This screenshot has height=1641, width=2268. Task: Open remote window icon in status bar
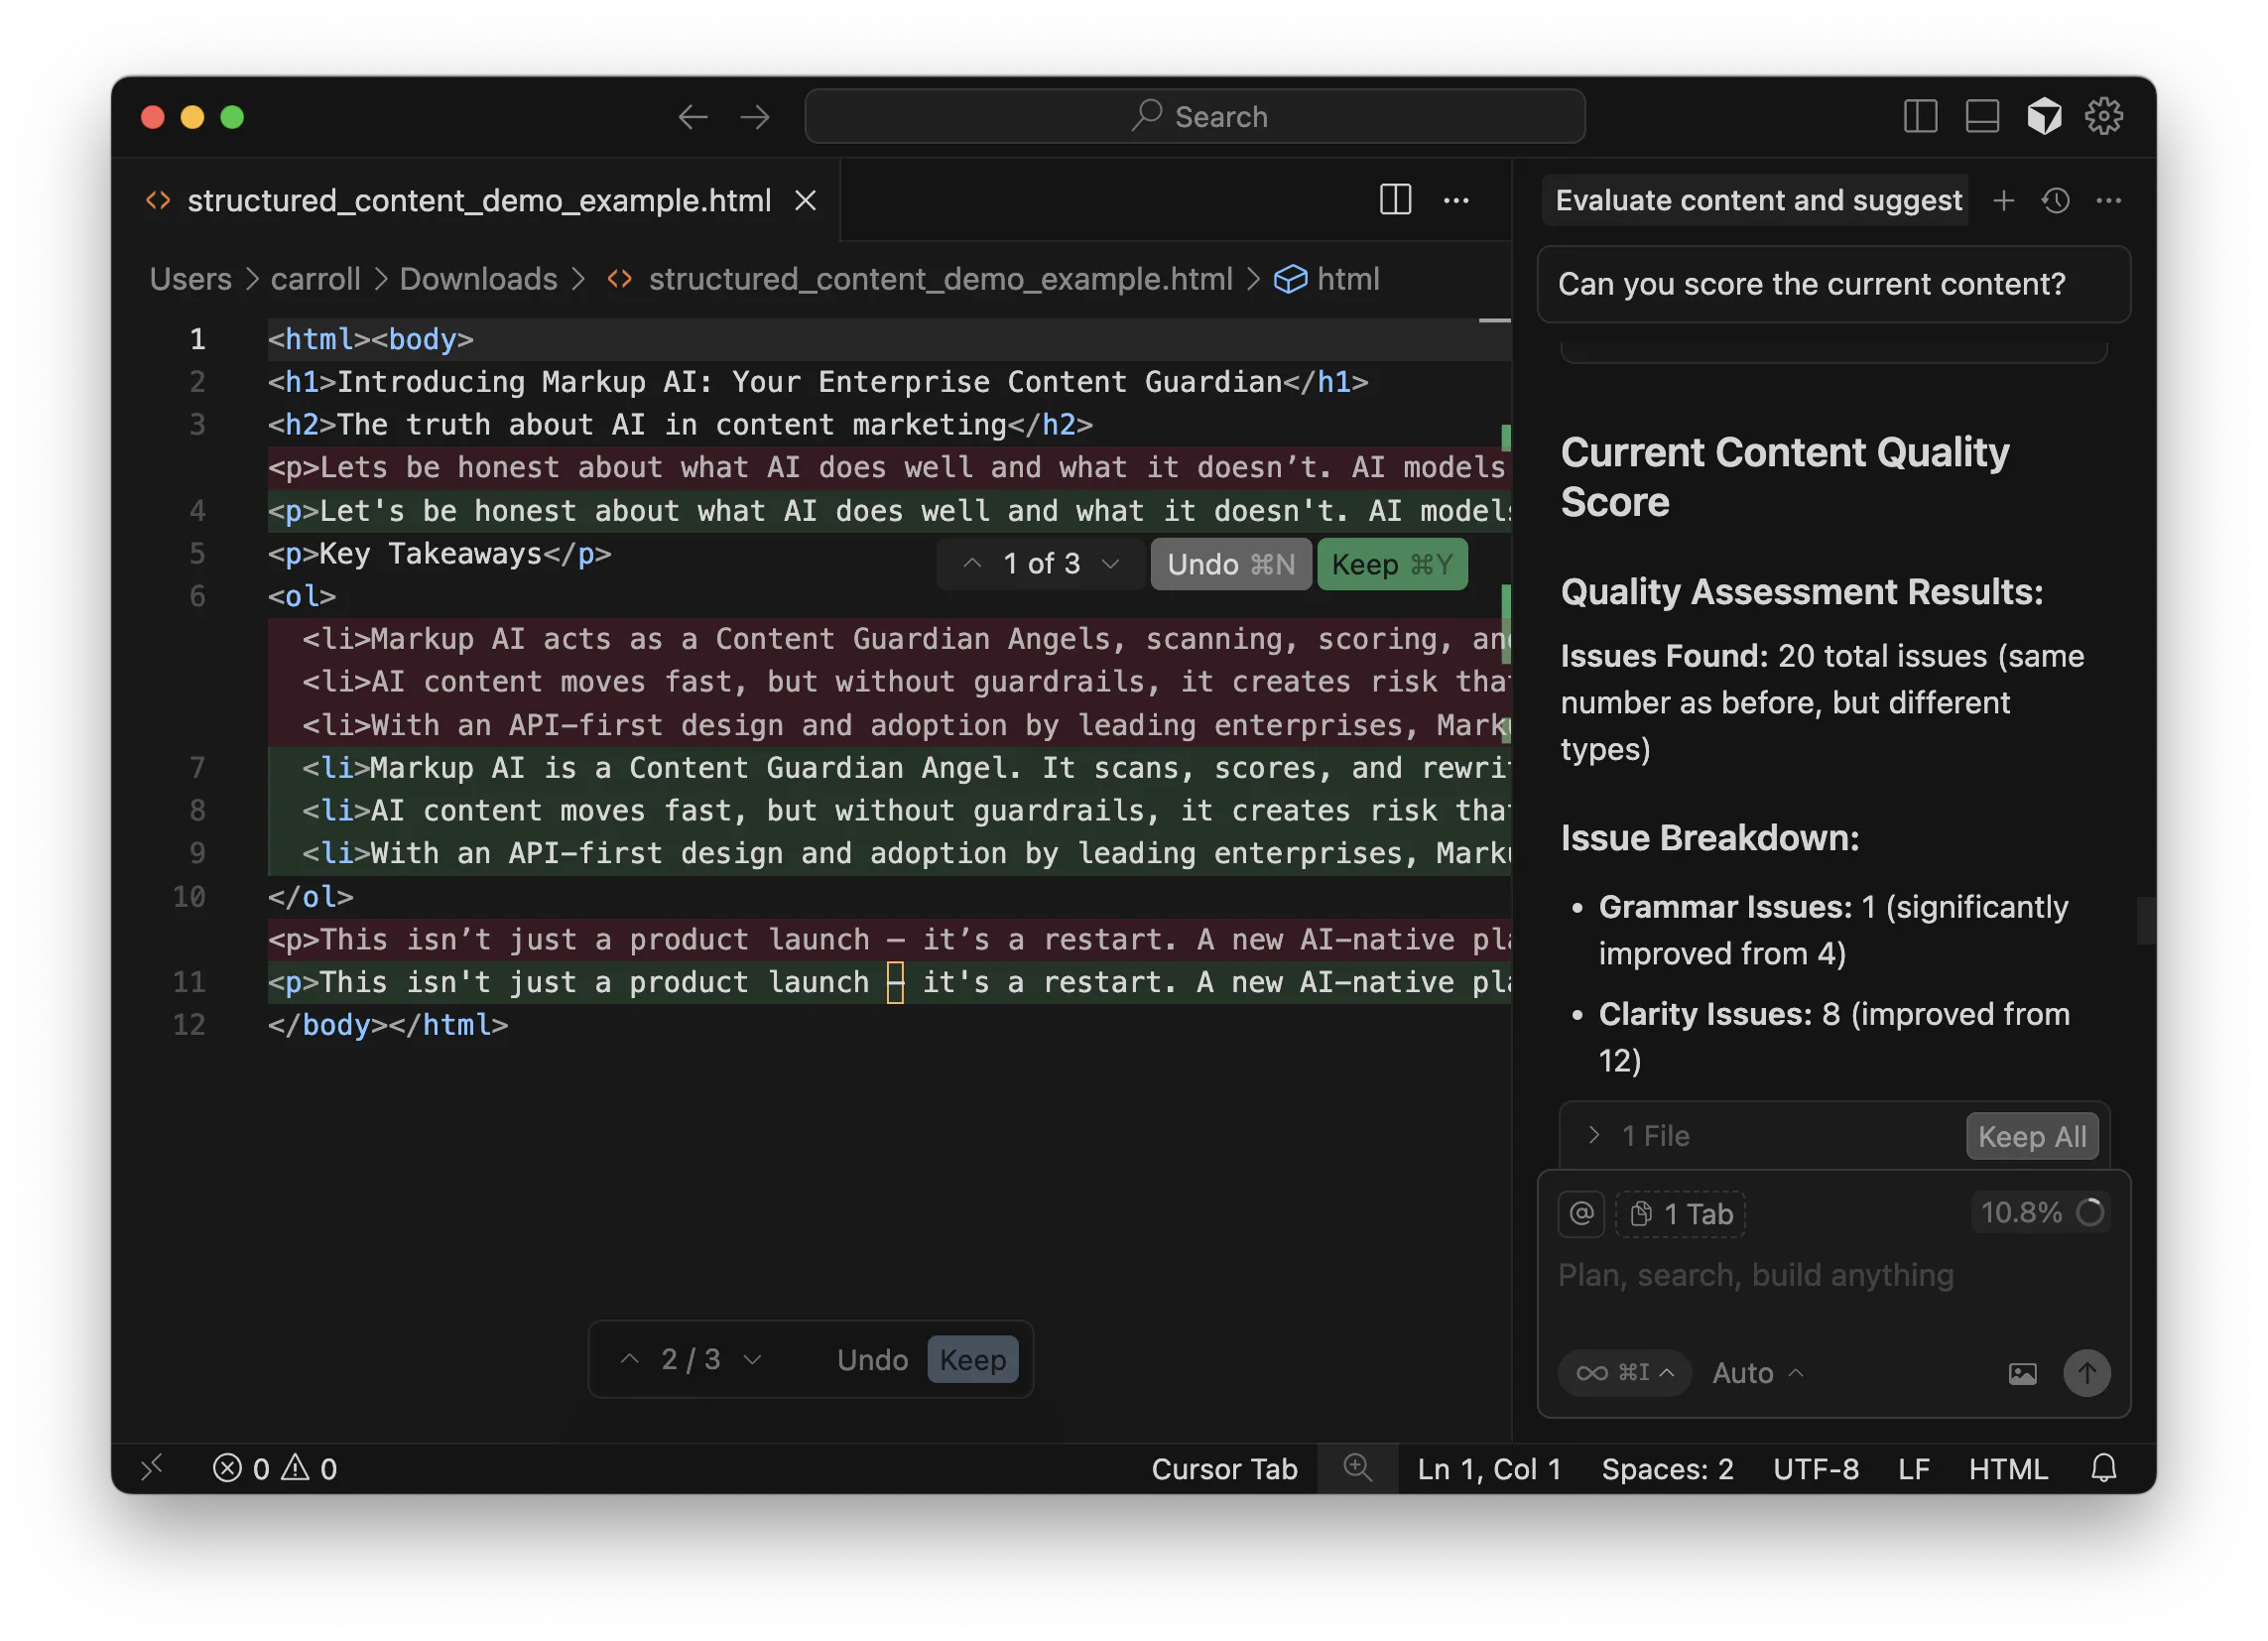[x=152, y=1468]
